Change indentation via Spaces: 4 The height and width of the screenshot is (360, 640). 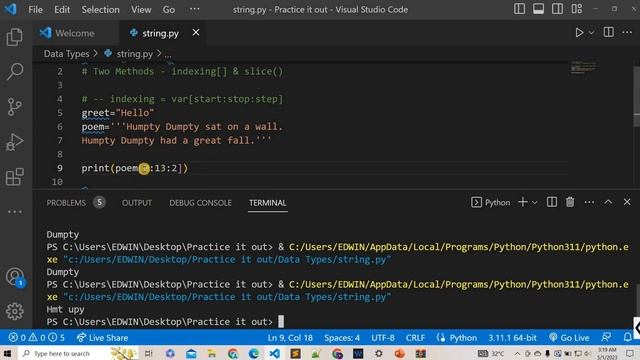[x=342, y=338]
